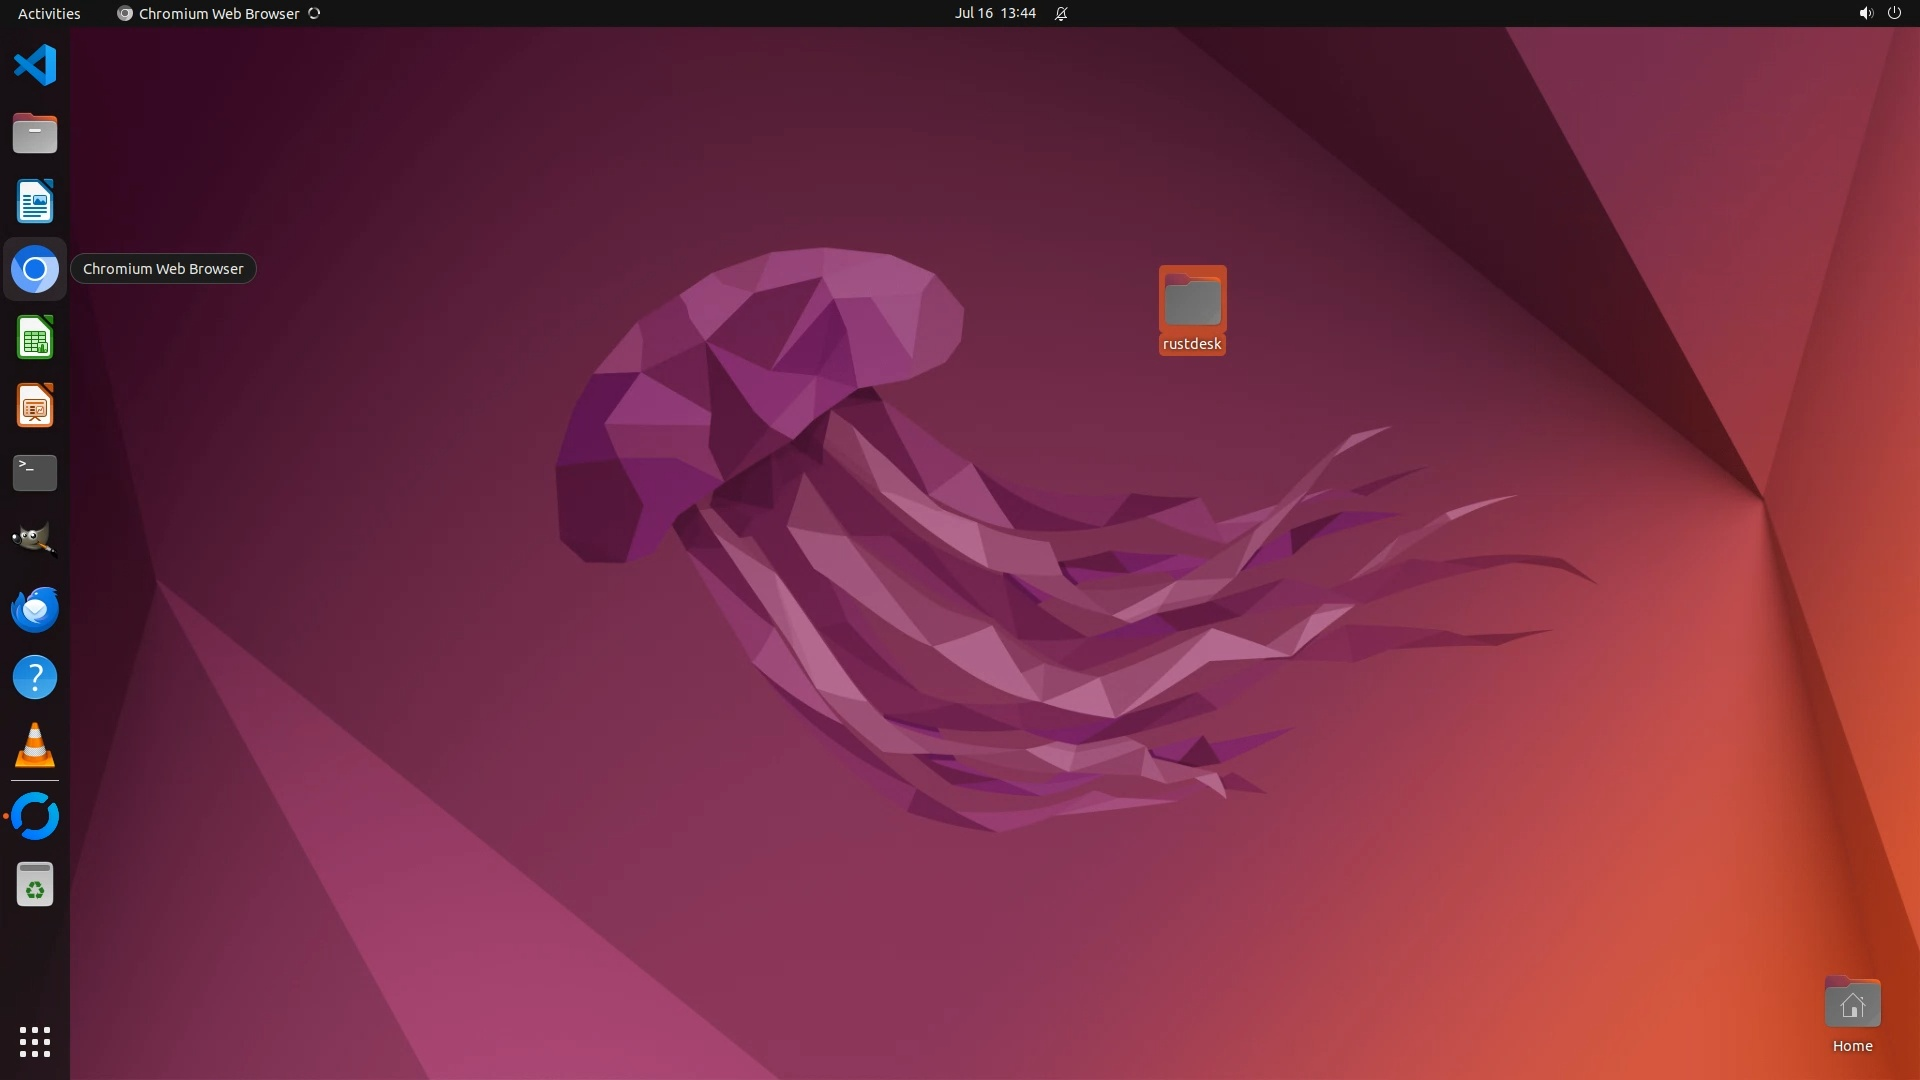1920x1080 pixels.
Task: Open Visual Studio Code from dock
Action: click(35, 66)
